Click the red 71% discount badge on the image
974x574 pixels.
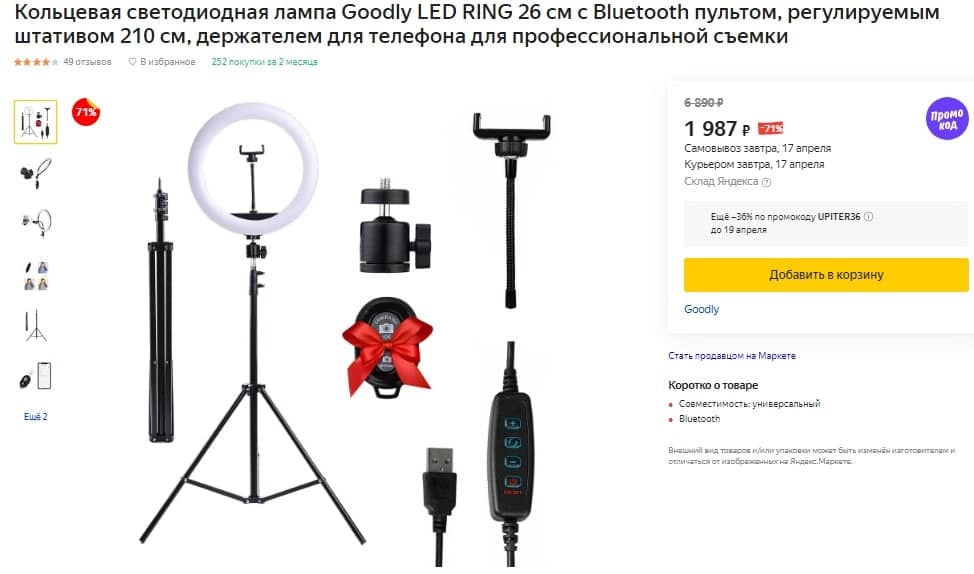[86, 112]
